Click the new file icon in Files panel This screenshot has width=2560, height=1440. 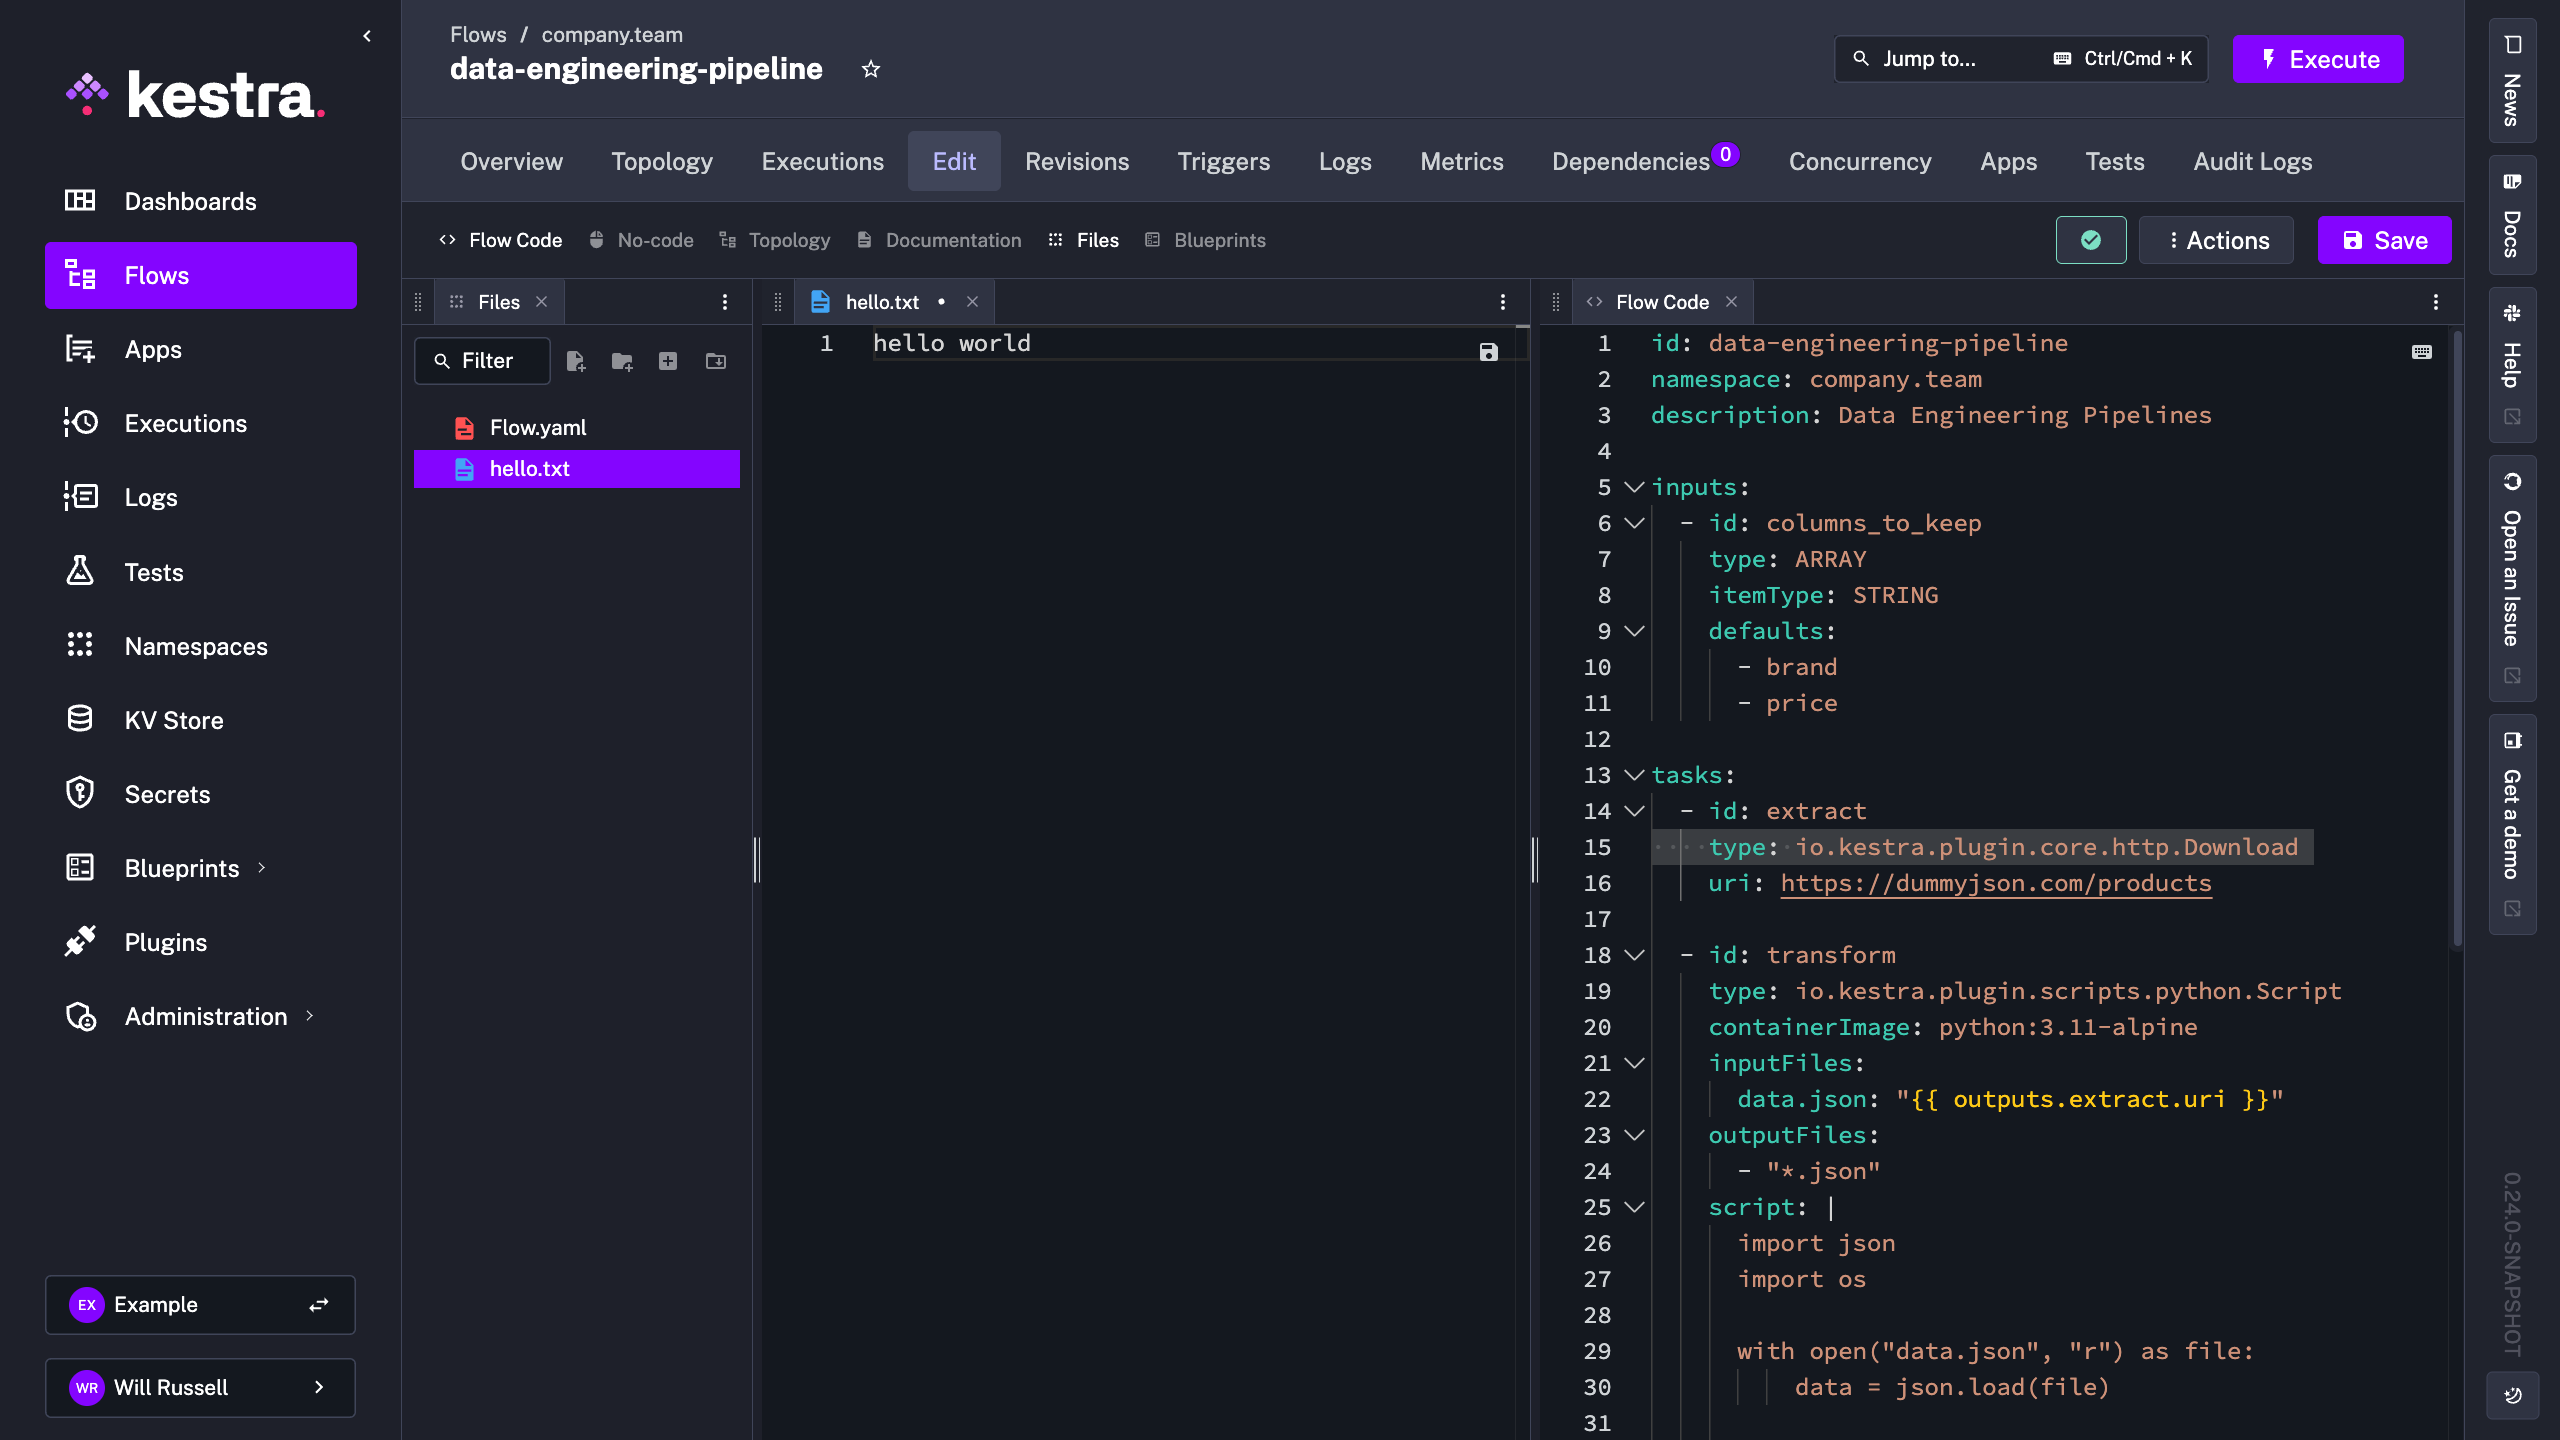(575, 361)
